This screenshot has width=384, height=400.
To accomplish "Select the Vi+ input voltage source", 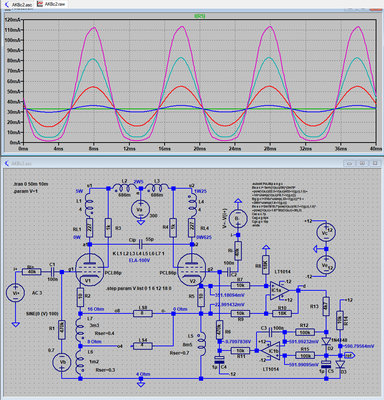I will (15, 293).
